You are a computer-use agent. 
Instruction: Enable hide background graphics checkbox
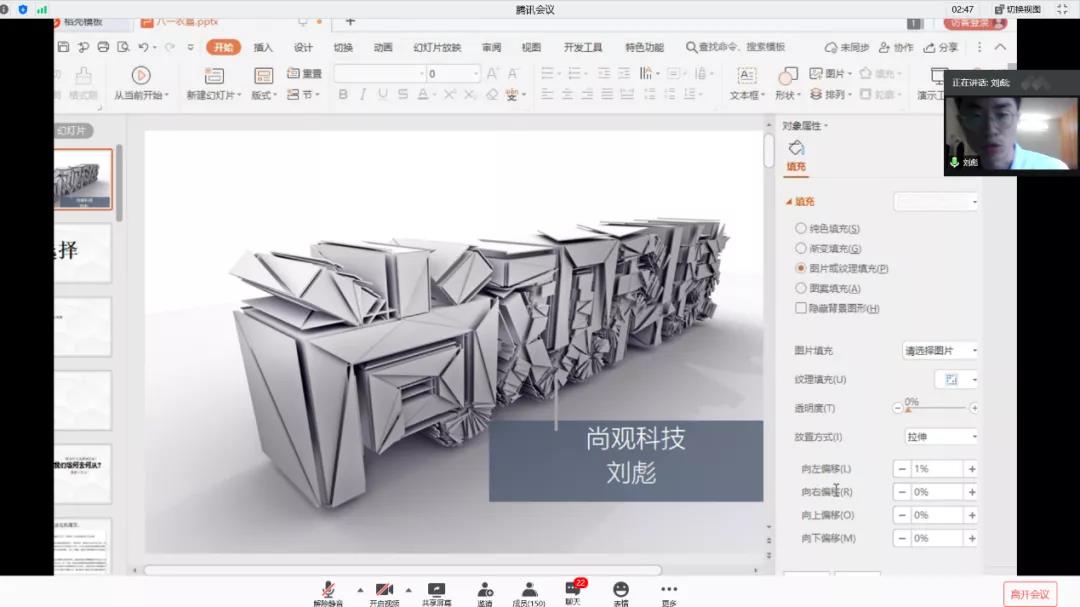click(x=801, y=308)
